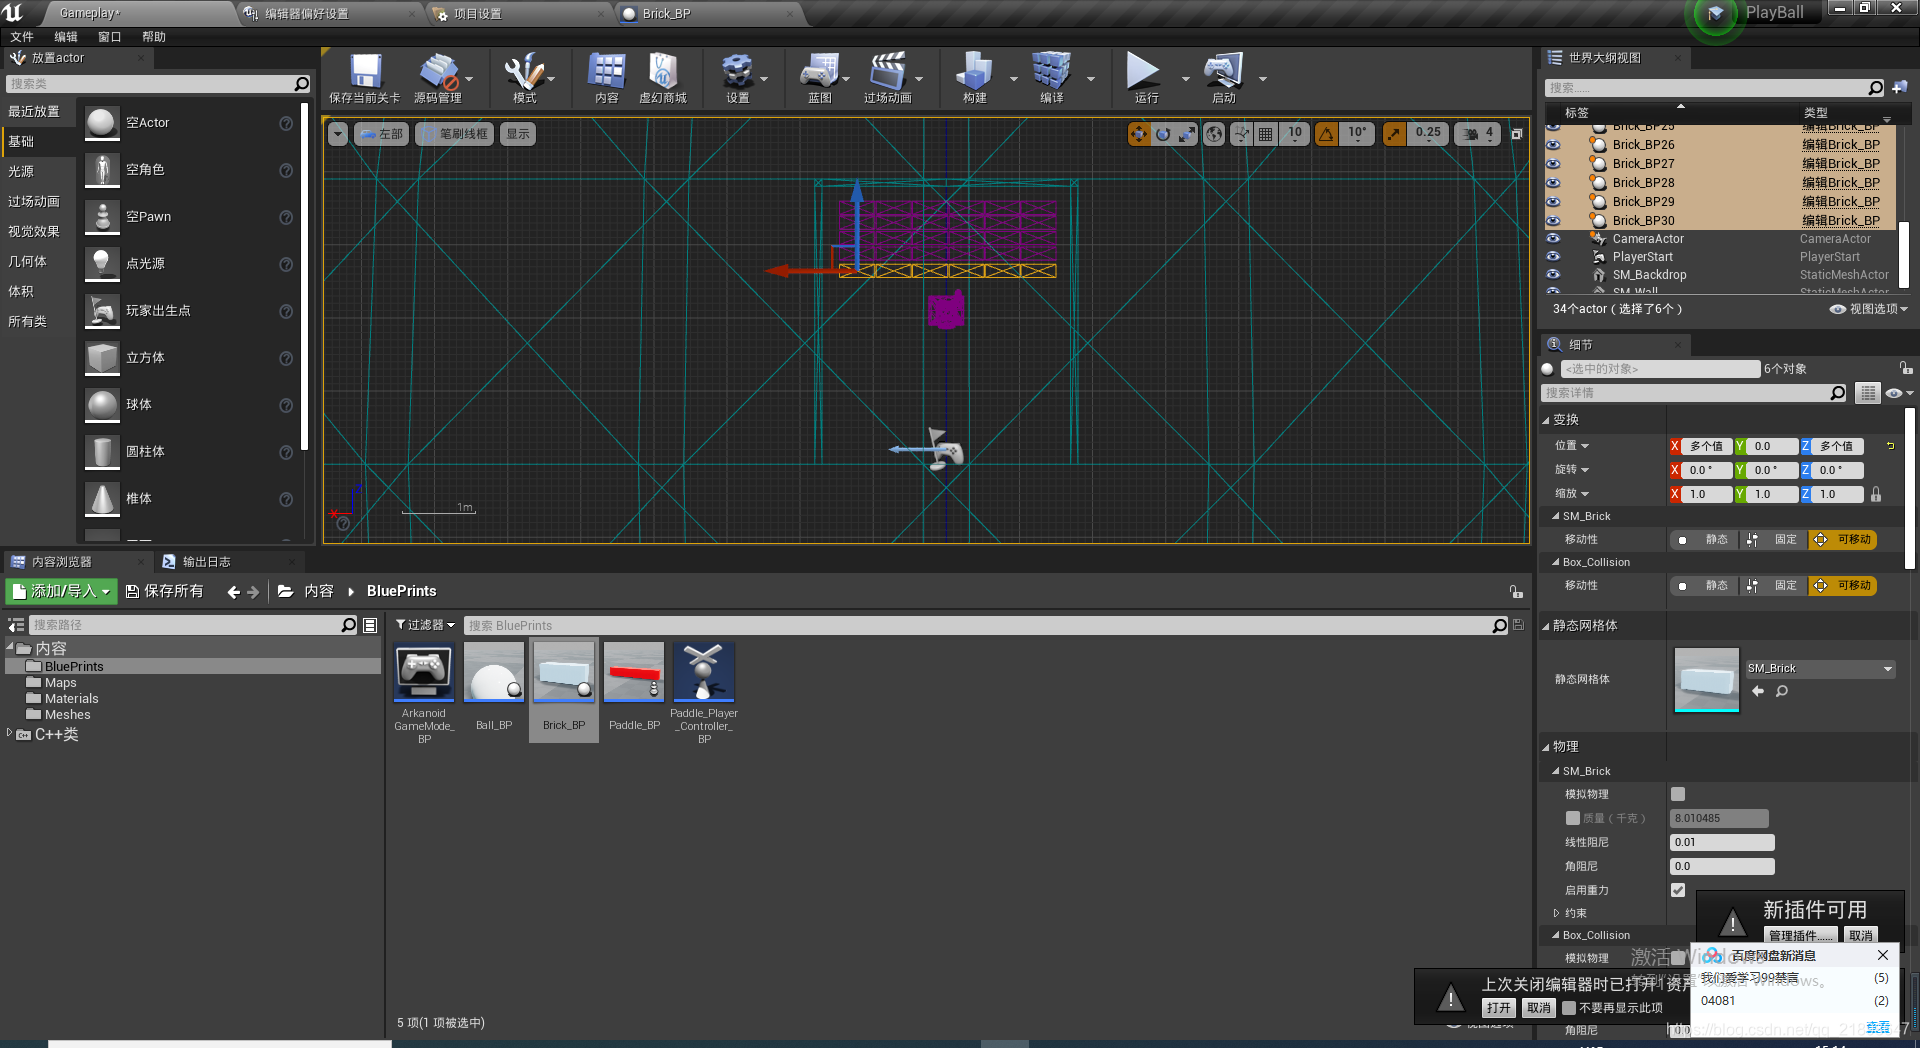Toggle the scale lock icon

[x=1876, y=494]
